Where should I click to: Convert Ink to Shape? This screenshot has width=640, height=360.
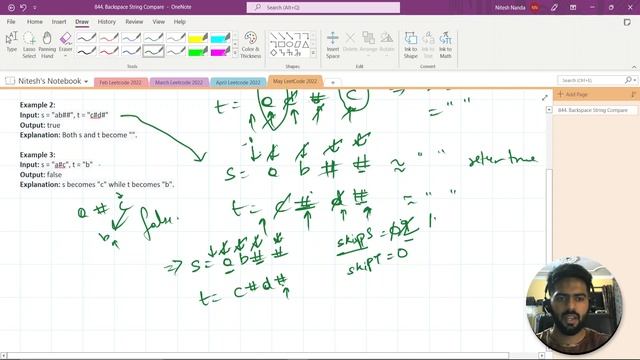pos(411,45)
